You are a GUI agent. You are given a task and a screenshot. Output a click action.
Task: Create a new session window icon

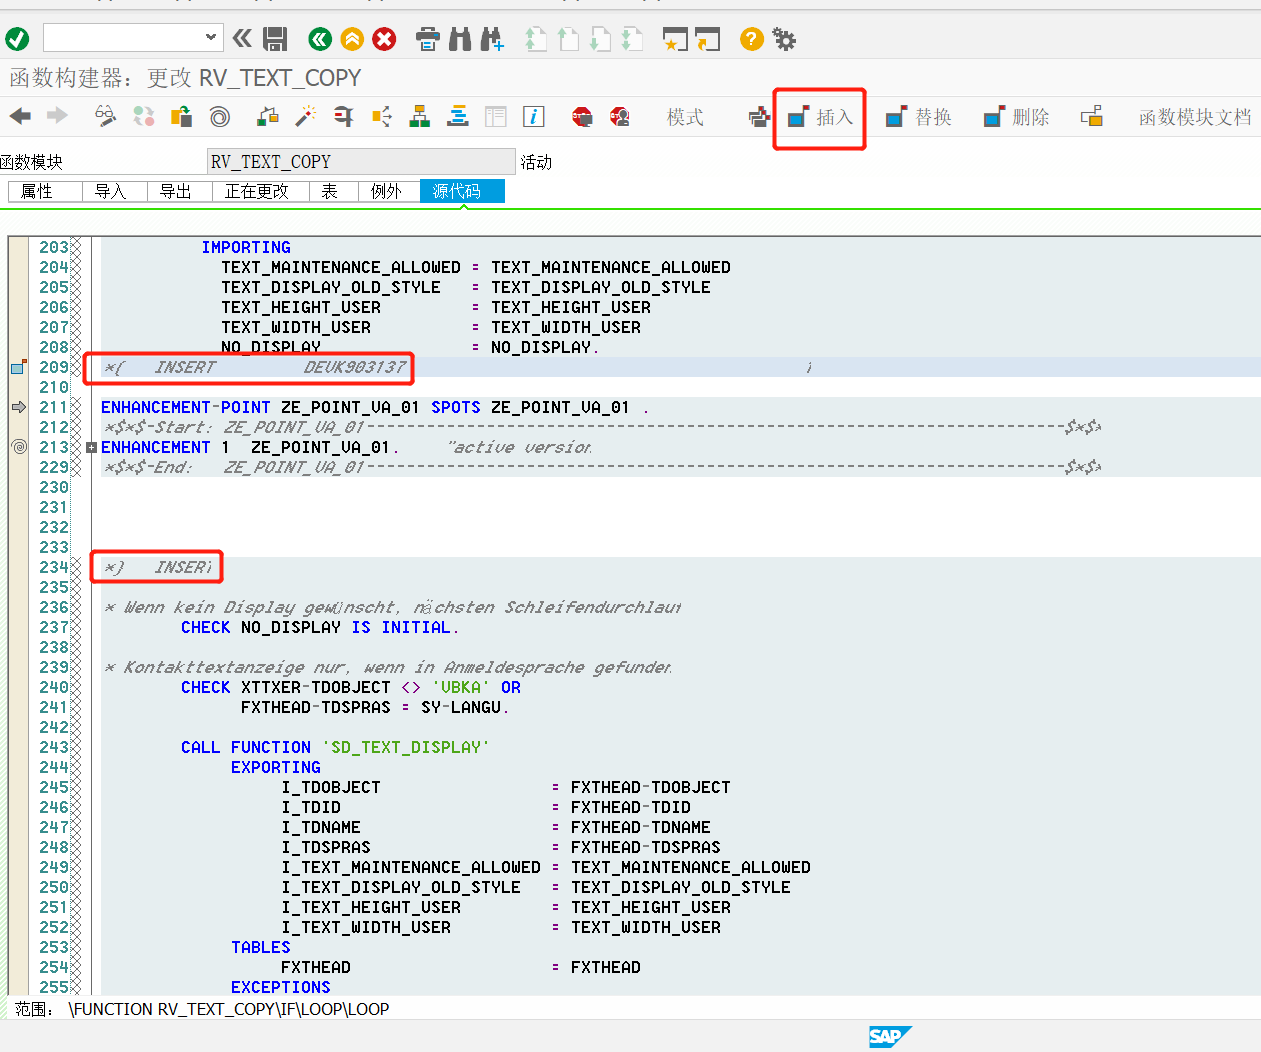[676, 39]
